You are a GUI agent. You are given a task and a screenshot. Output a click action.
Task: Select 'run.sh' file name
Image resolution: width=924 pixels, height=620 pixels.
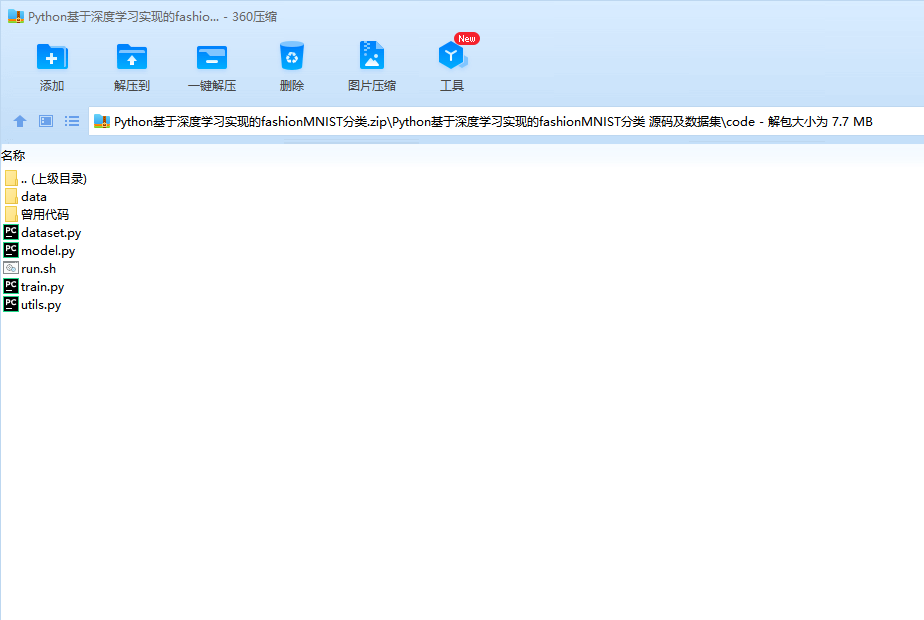38,269
